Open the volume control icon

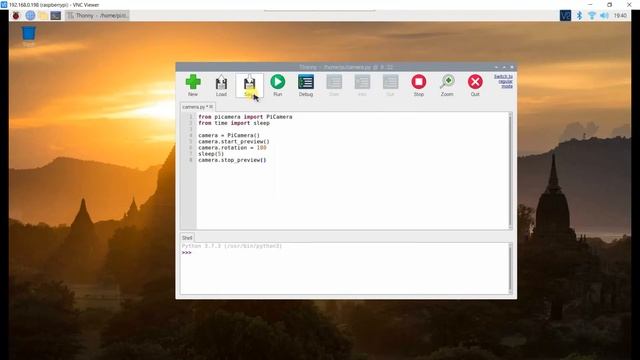click(604, 16)
